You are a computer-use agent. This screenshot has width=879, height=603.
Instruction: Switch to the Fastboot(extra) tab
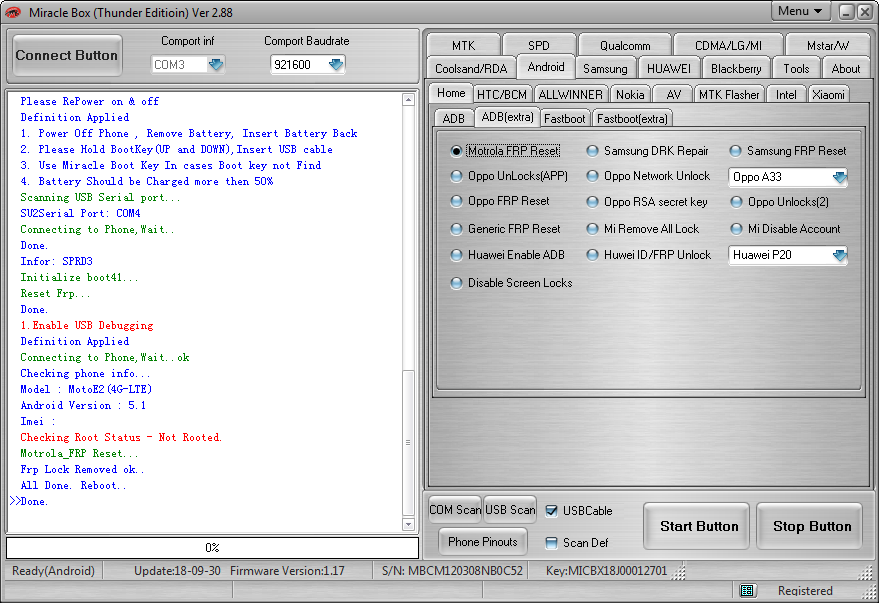[x=632, y=118]
